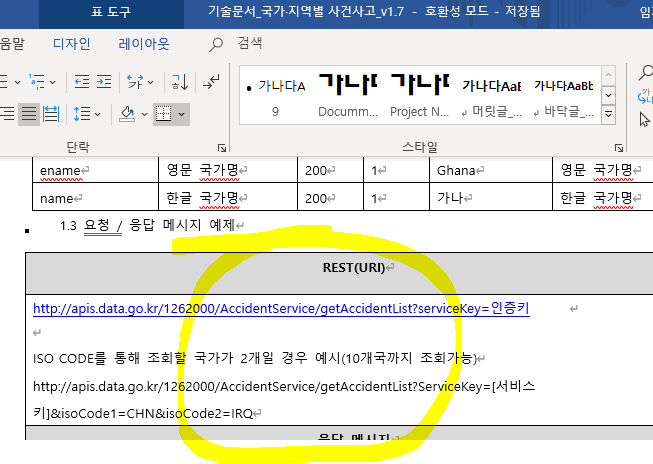The width and height of the screenshot is (653, 464).
Task: Apply the Project N... style
Action: (419, 95)
